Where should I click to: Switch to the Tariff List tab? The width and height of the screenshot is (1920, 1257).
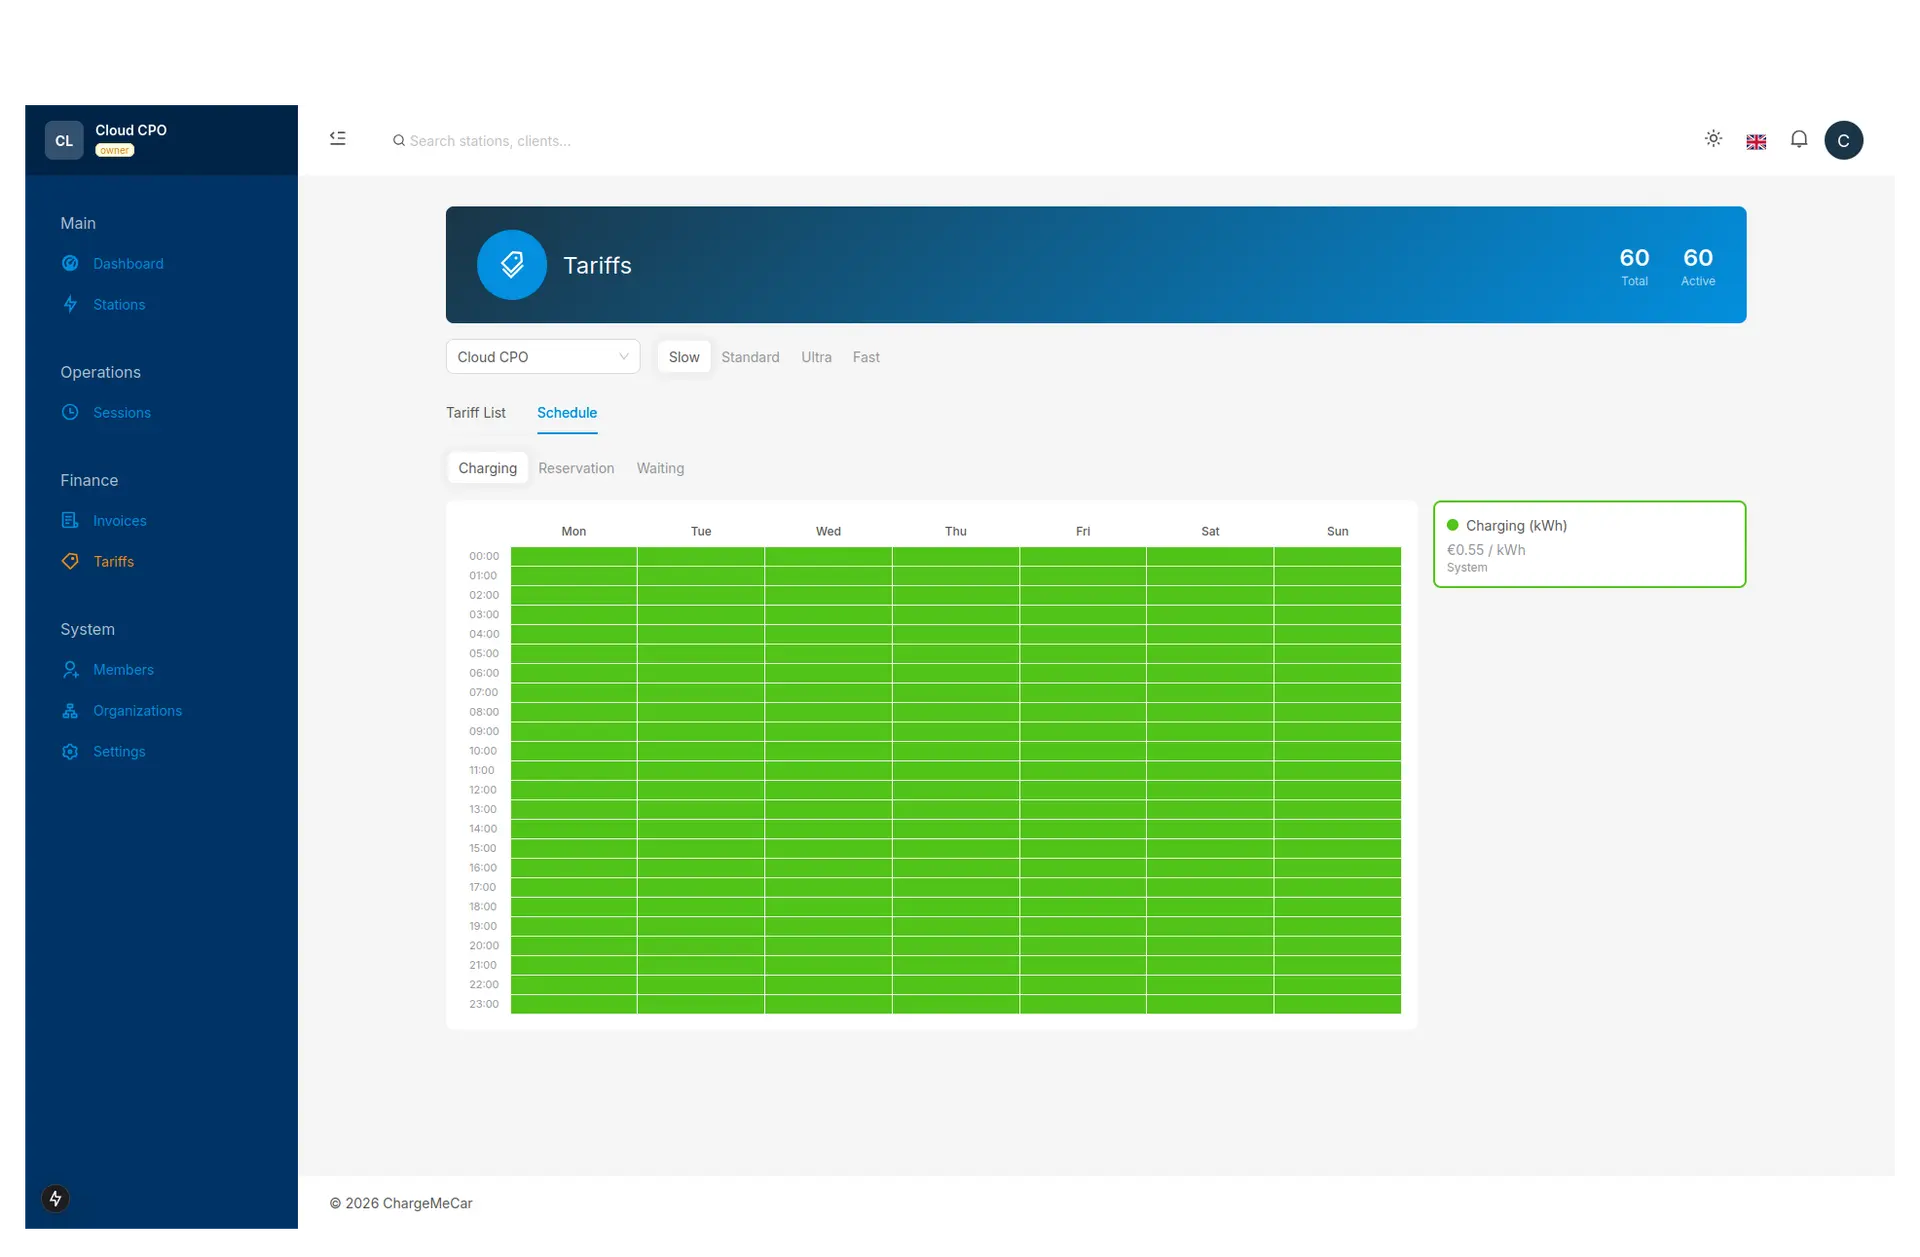(x=476, y=413)
